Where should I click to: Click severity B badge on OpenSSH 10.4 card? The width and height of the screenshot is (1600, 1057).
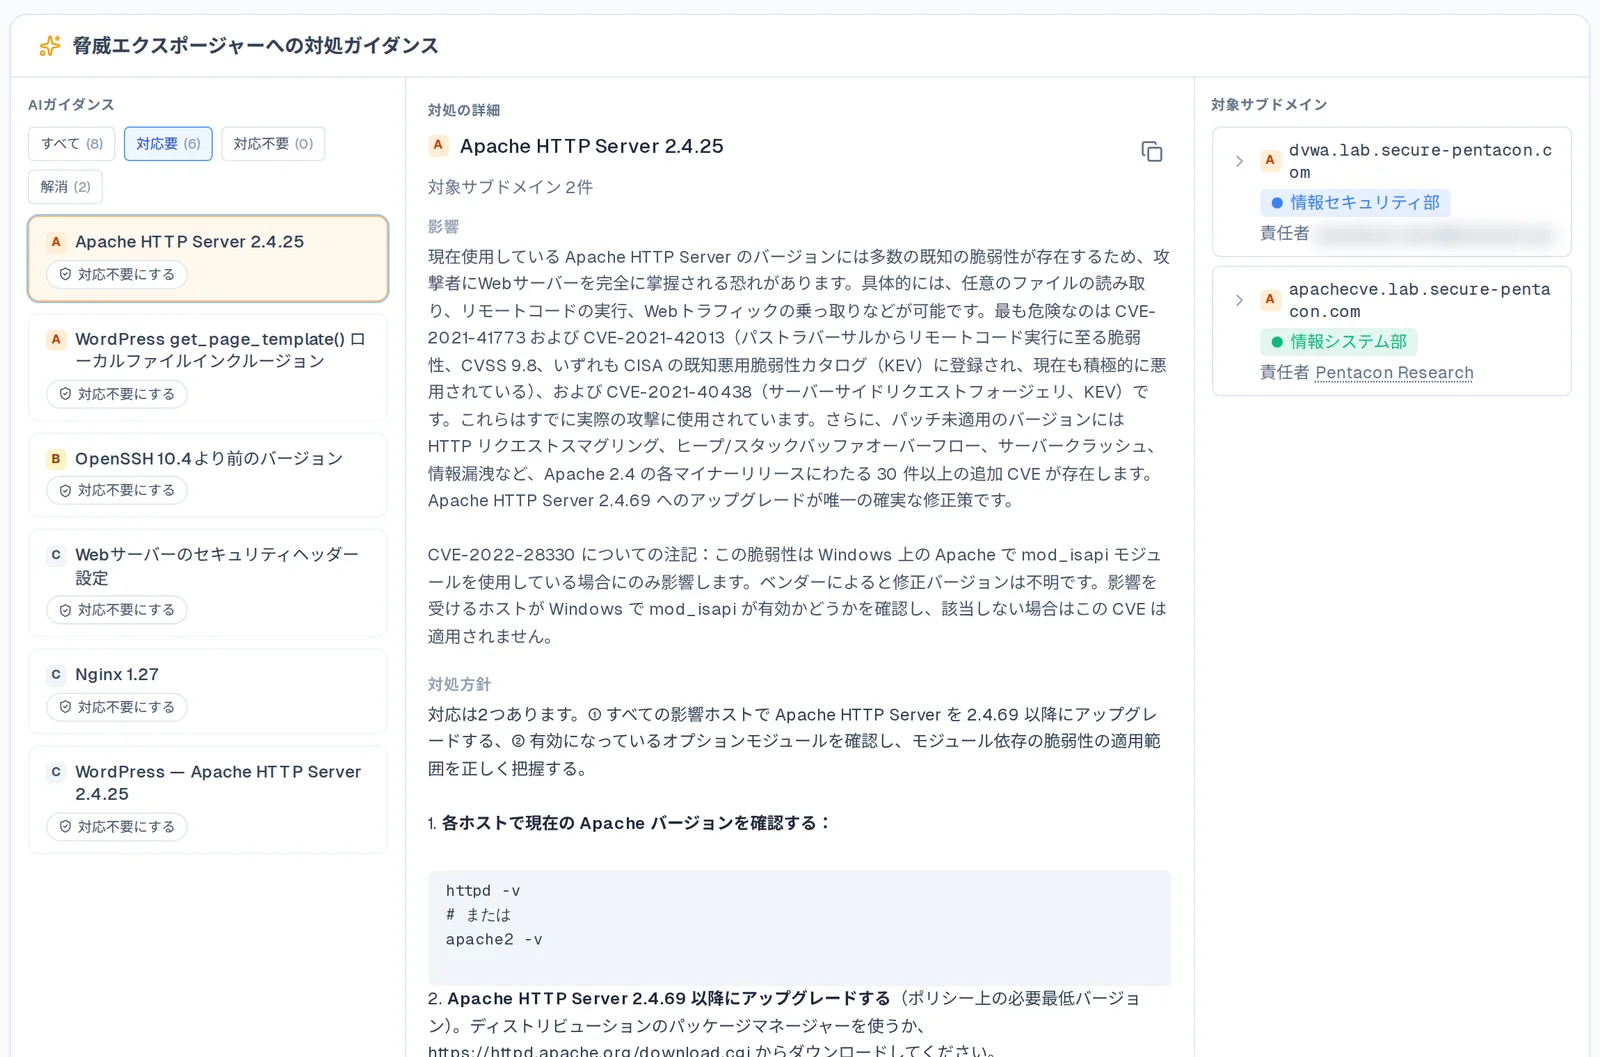[56, 459]
